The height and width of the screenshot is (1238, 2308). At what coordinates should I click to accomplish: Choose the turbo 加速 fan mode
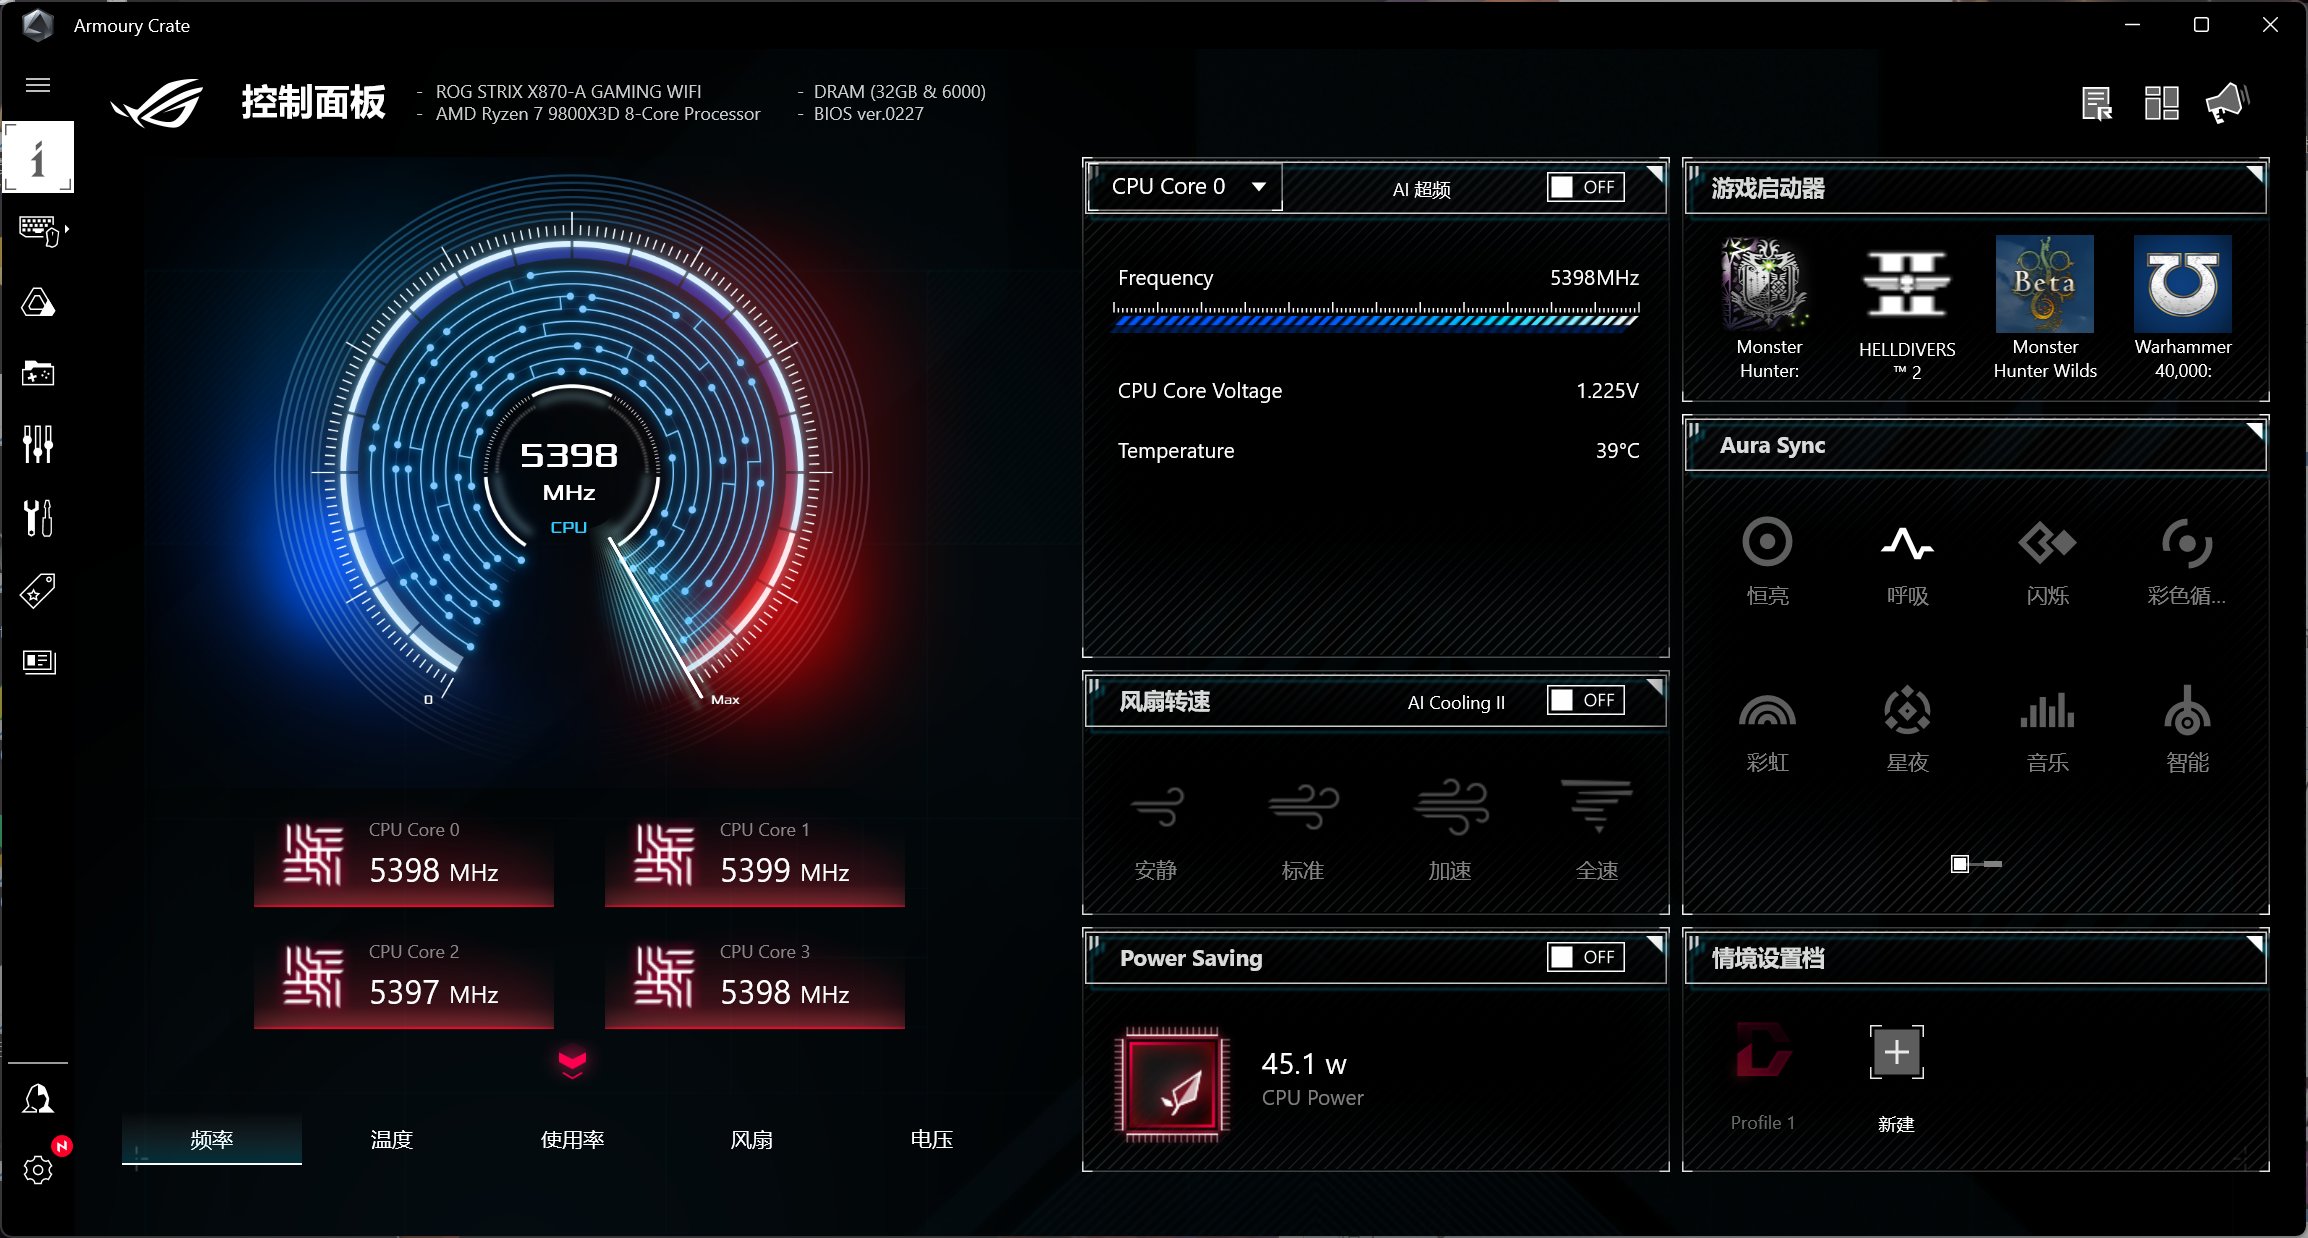coord(1450,832)
